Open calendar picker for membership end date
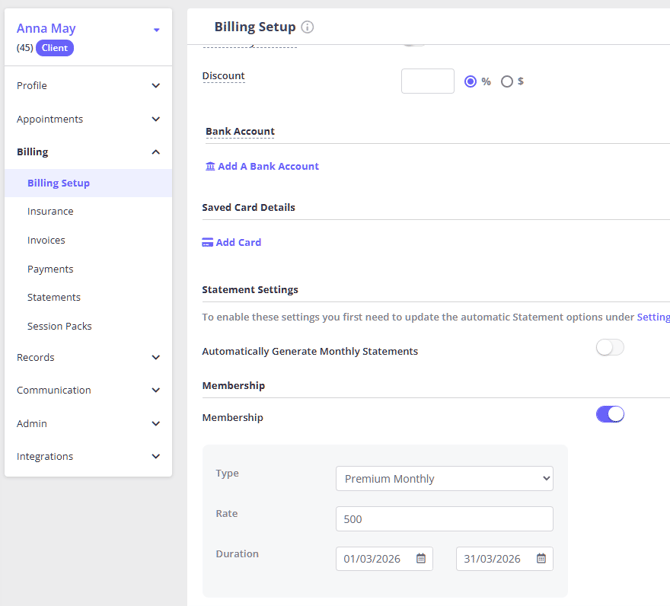The height and width of the screenshot is (606, 670). click(541, 559)
